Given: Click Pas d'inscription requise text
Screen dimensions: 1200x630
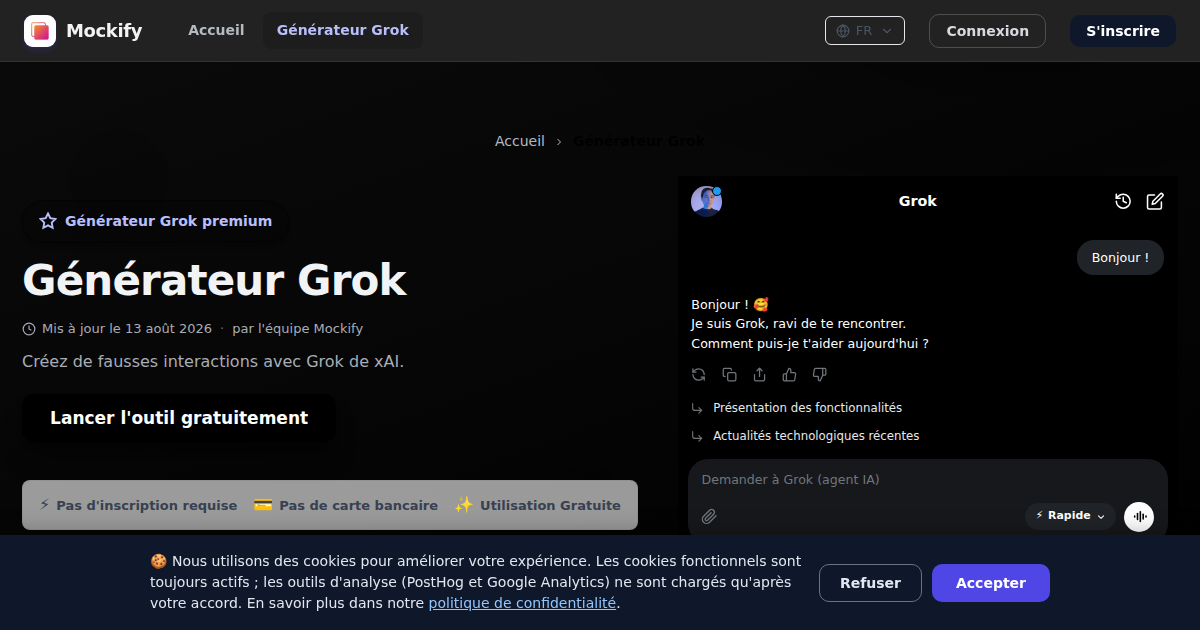Looking at the screenshot, I should pos(147,506).
